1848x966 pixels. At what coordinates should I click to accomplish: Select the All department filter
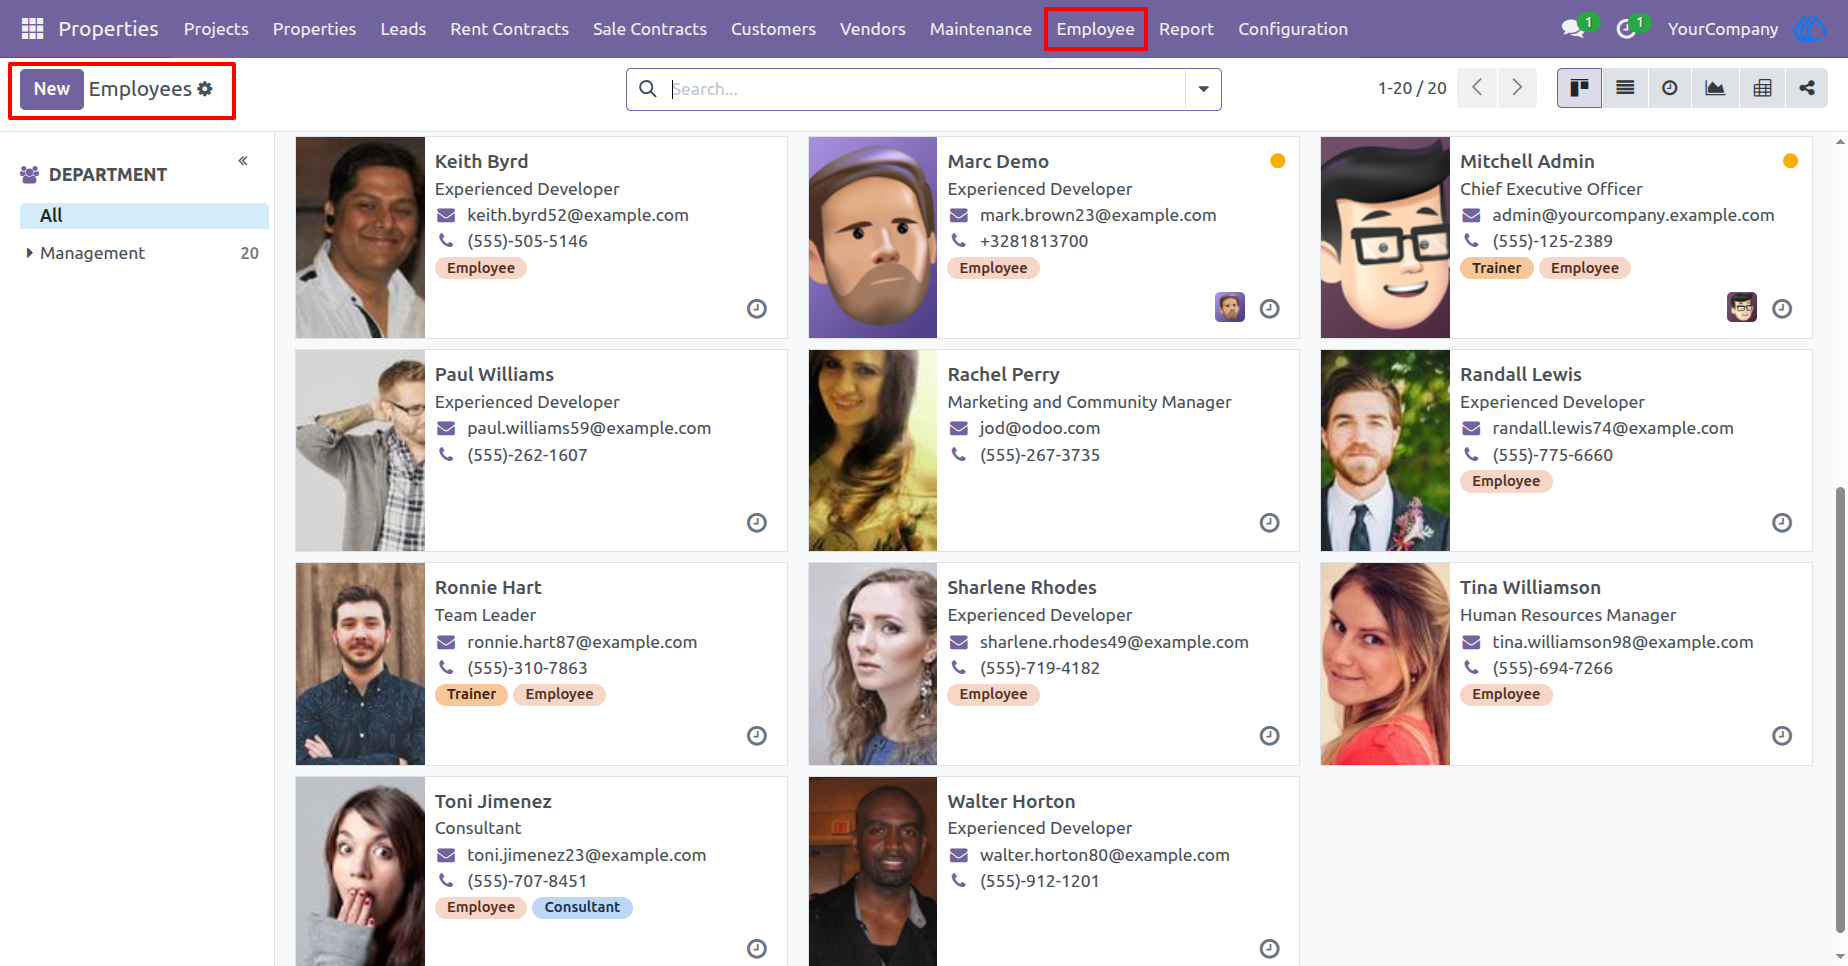coord(144,215)
